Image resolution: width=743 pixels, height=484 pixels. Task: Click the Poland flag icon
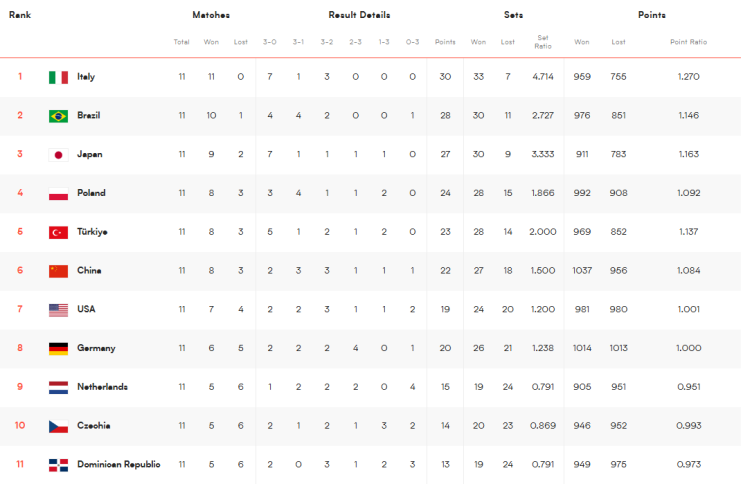pos(58,193)
